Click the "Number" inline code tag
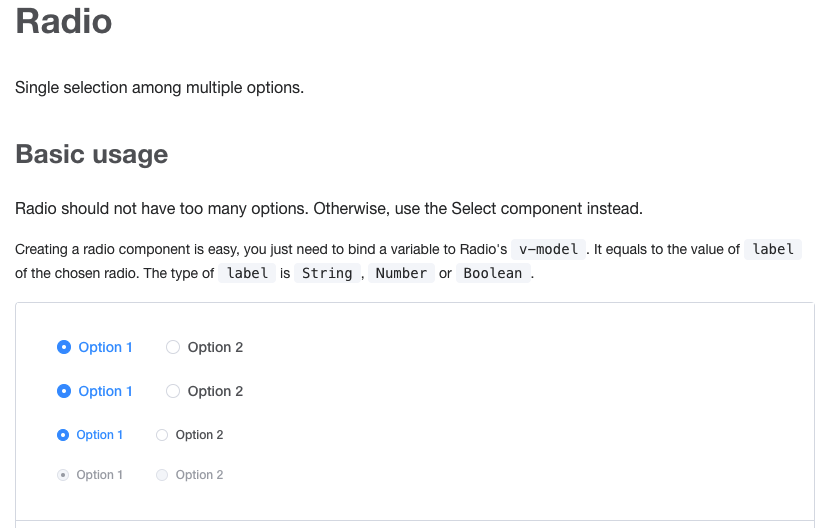This screenshot has width=839, height=528. [x=401, y=273]
